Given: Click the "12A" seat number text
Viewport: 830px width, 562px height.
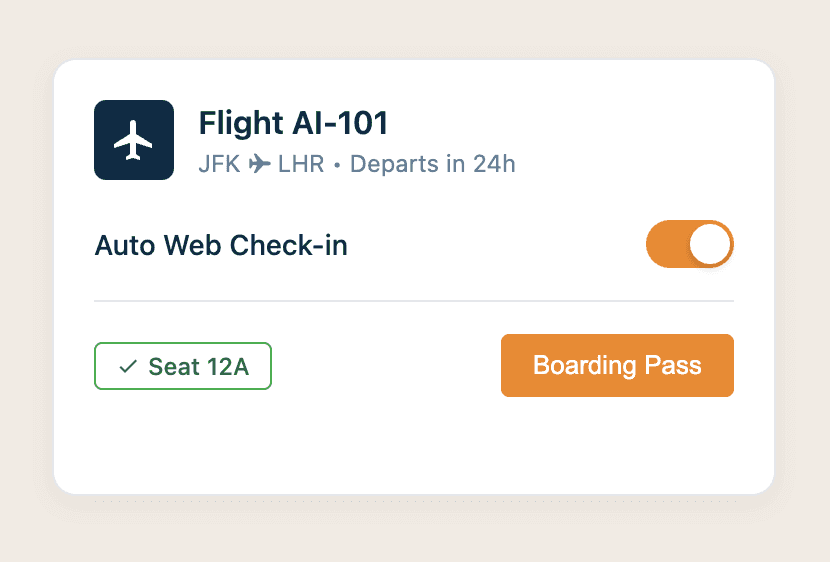Looking at the screenshot, I should click(228, 367).
